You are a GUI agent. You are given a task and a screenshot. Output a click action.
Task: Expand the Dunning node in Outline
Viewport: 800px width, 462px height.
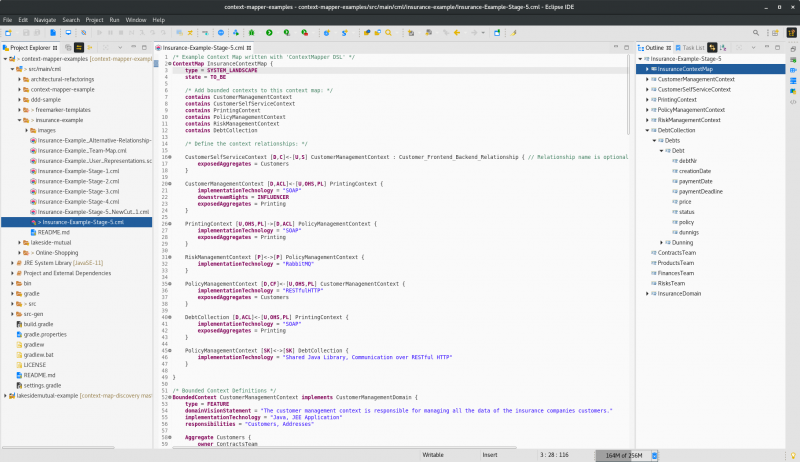[x=662, y=243]
